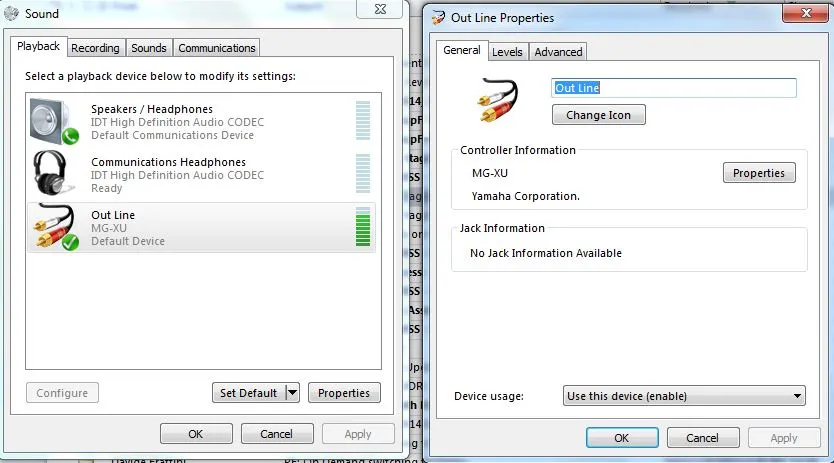Select the Speakers / Headphones device icon
The height and width of the screenshot is (463, 834).
(54, 121)
